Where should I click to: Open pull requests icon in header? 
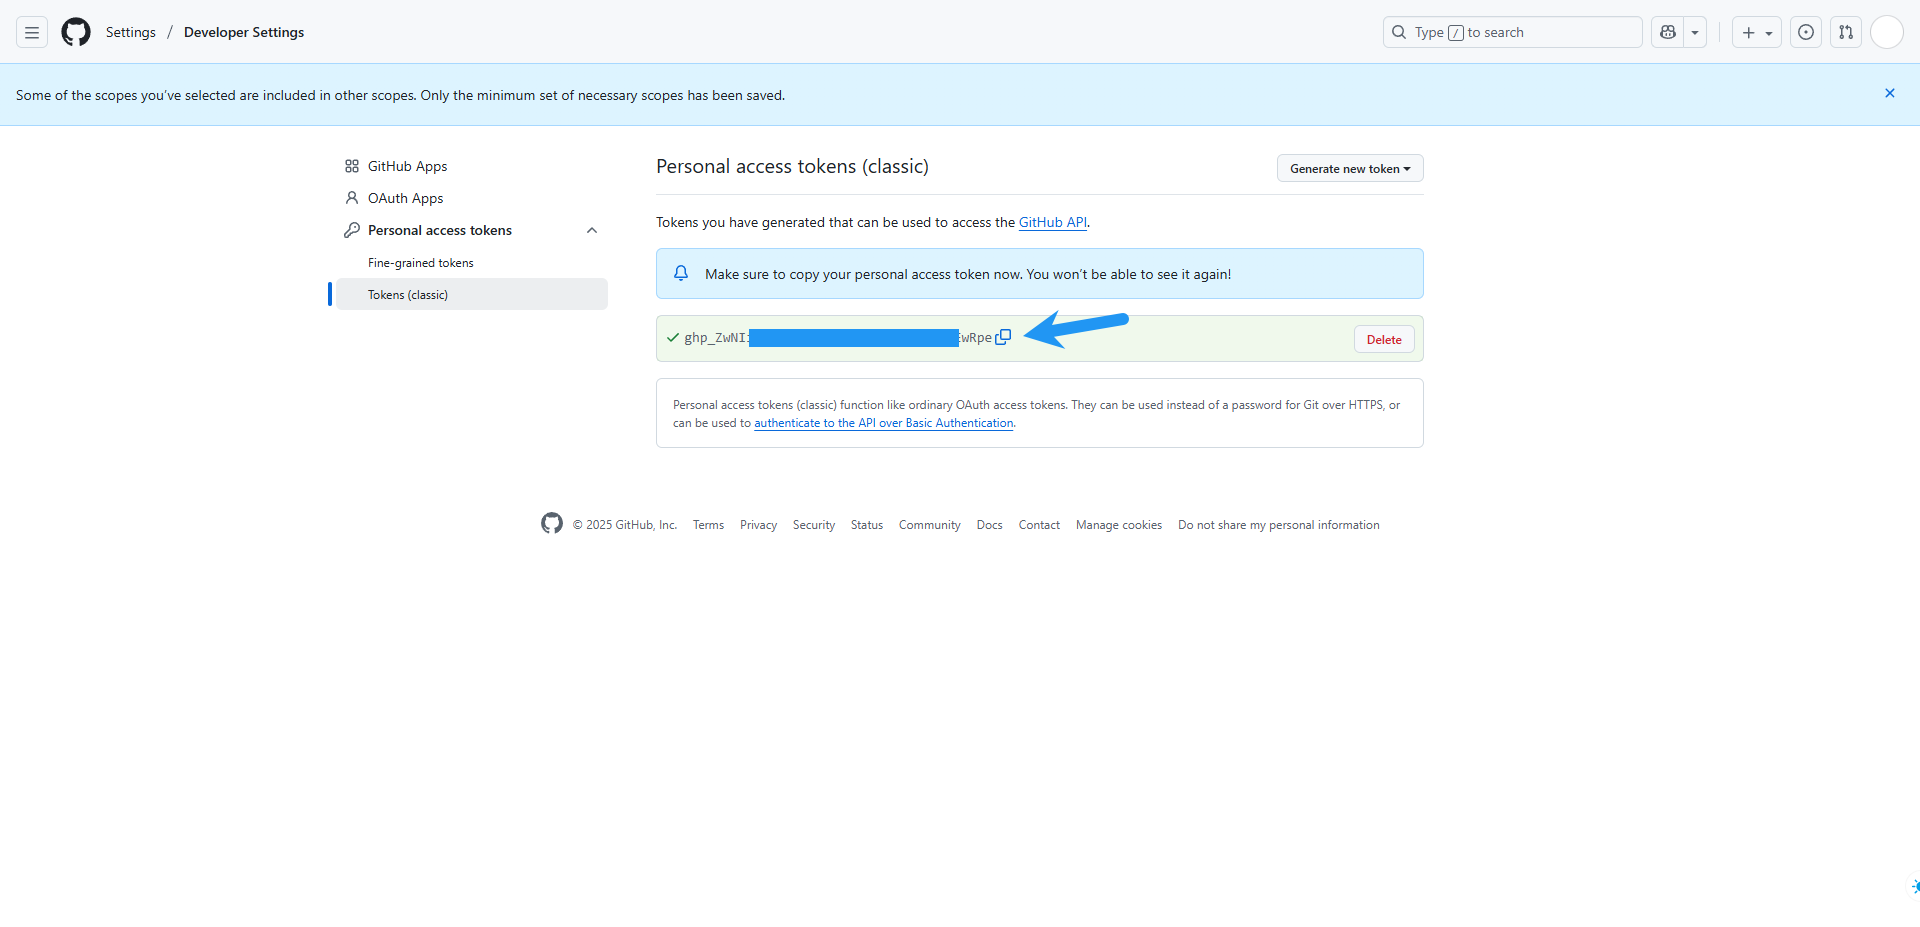1846,32
